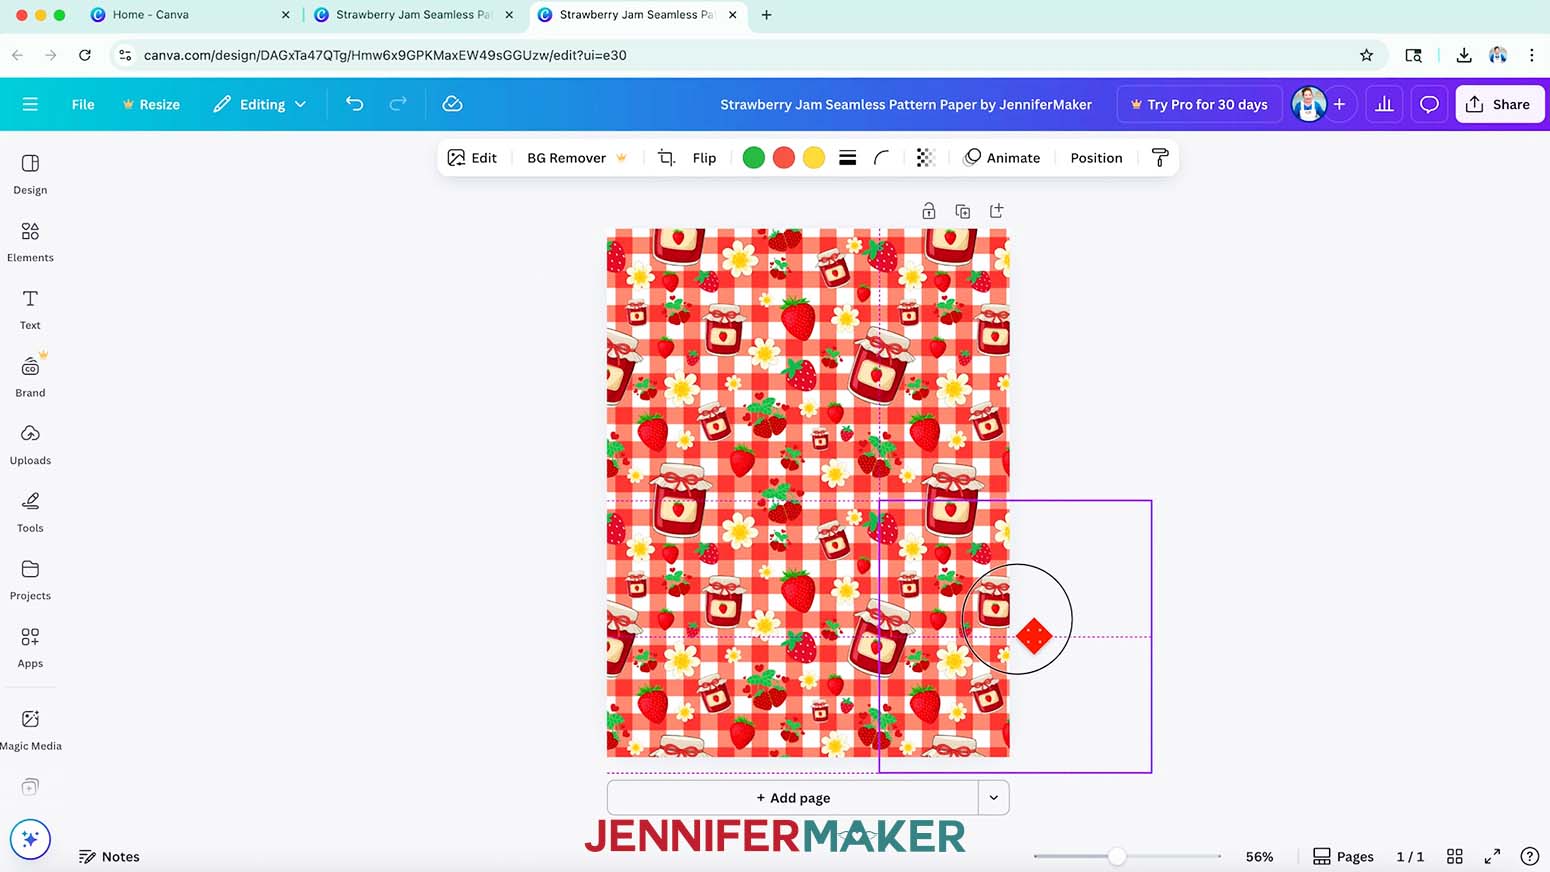Redo the last action
Viewport: 1550px width, 872px height.
point(397,104)
